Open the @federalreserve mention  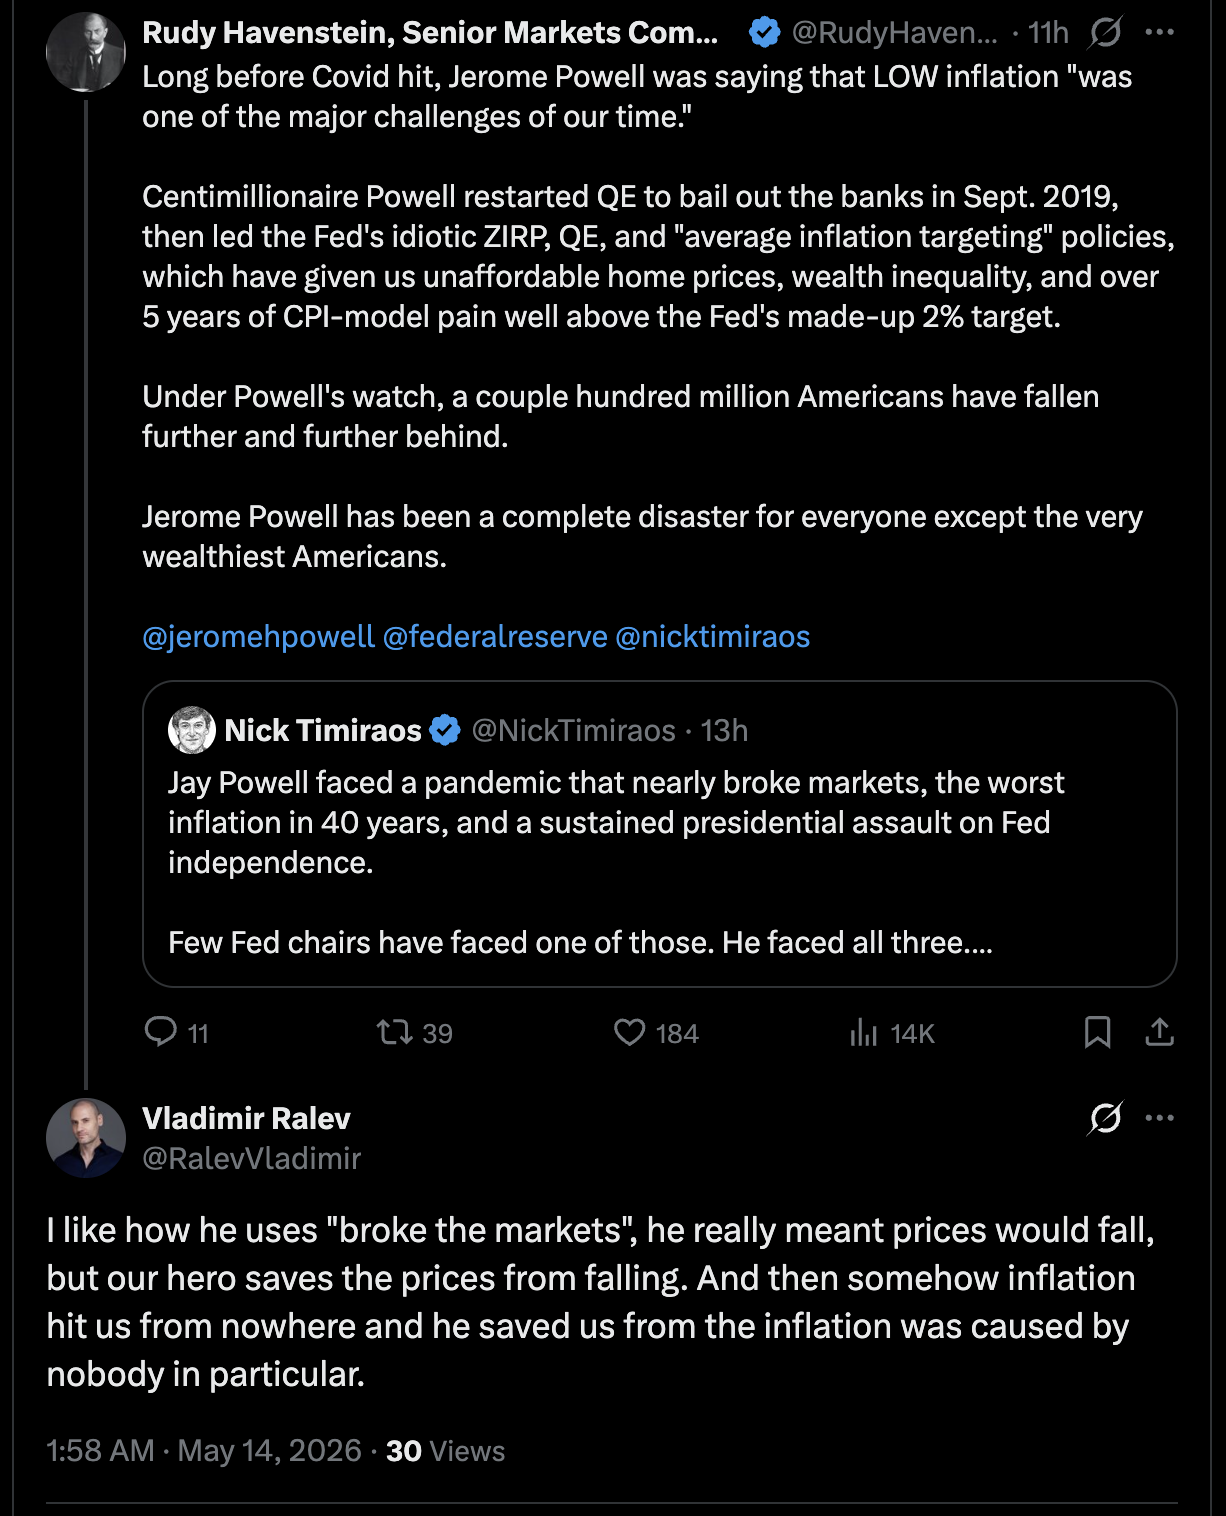tap(495, 637)
